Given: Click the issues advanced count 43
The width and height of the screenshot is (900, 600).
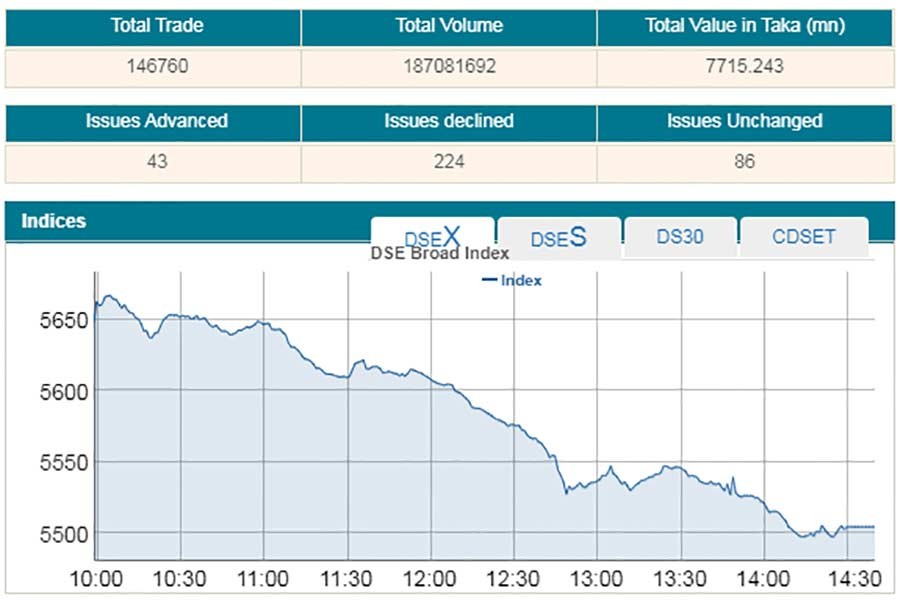Looking at the screenshot, I should point(152,160).
